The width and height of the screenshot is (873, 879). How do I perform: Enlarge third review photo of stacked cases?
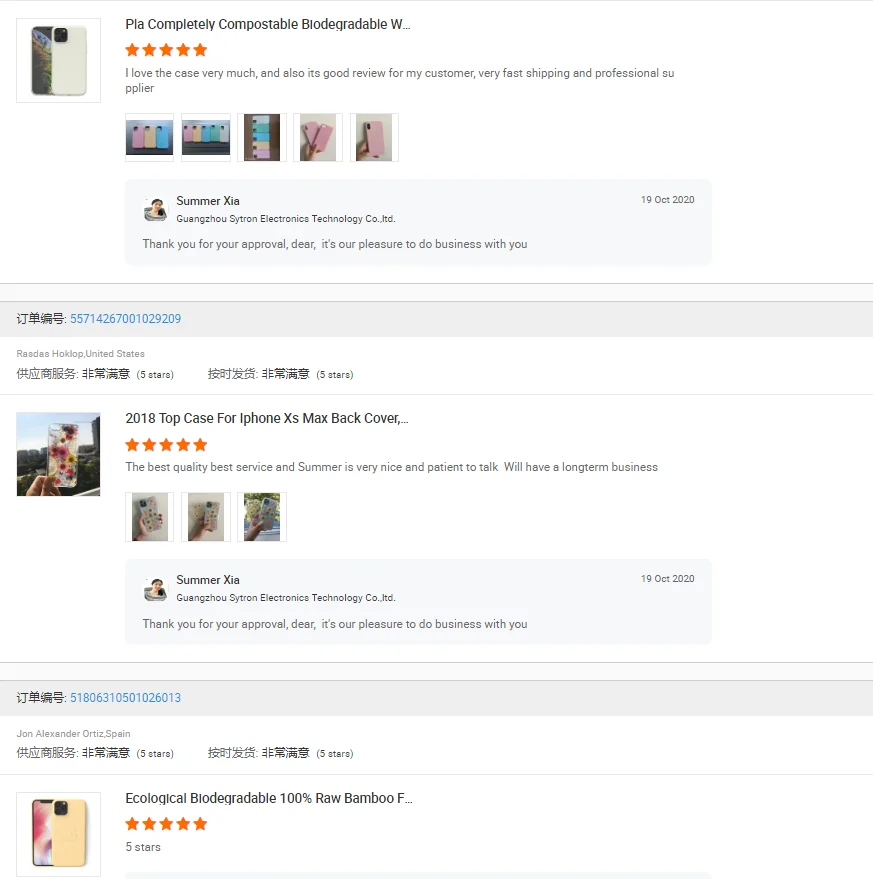(x=262, y=137)
